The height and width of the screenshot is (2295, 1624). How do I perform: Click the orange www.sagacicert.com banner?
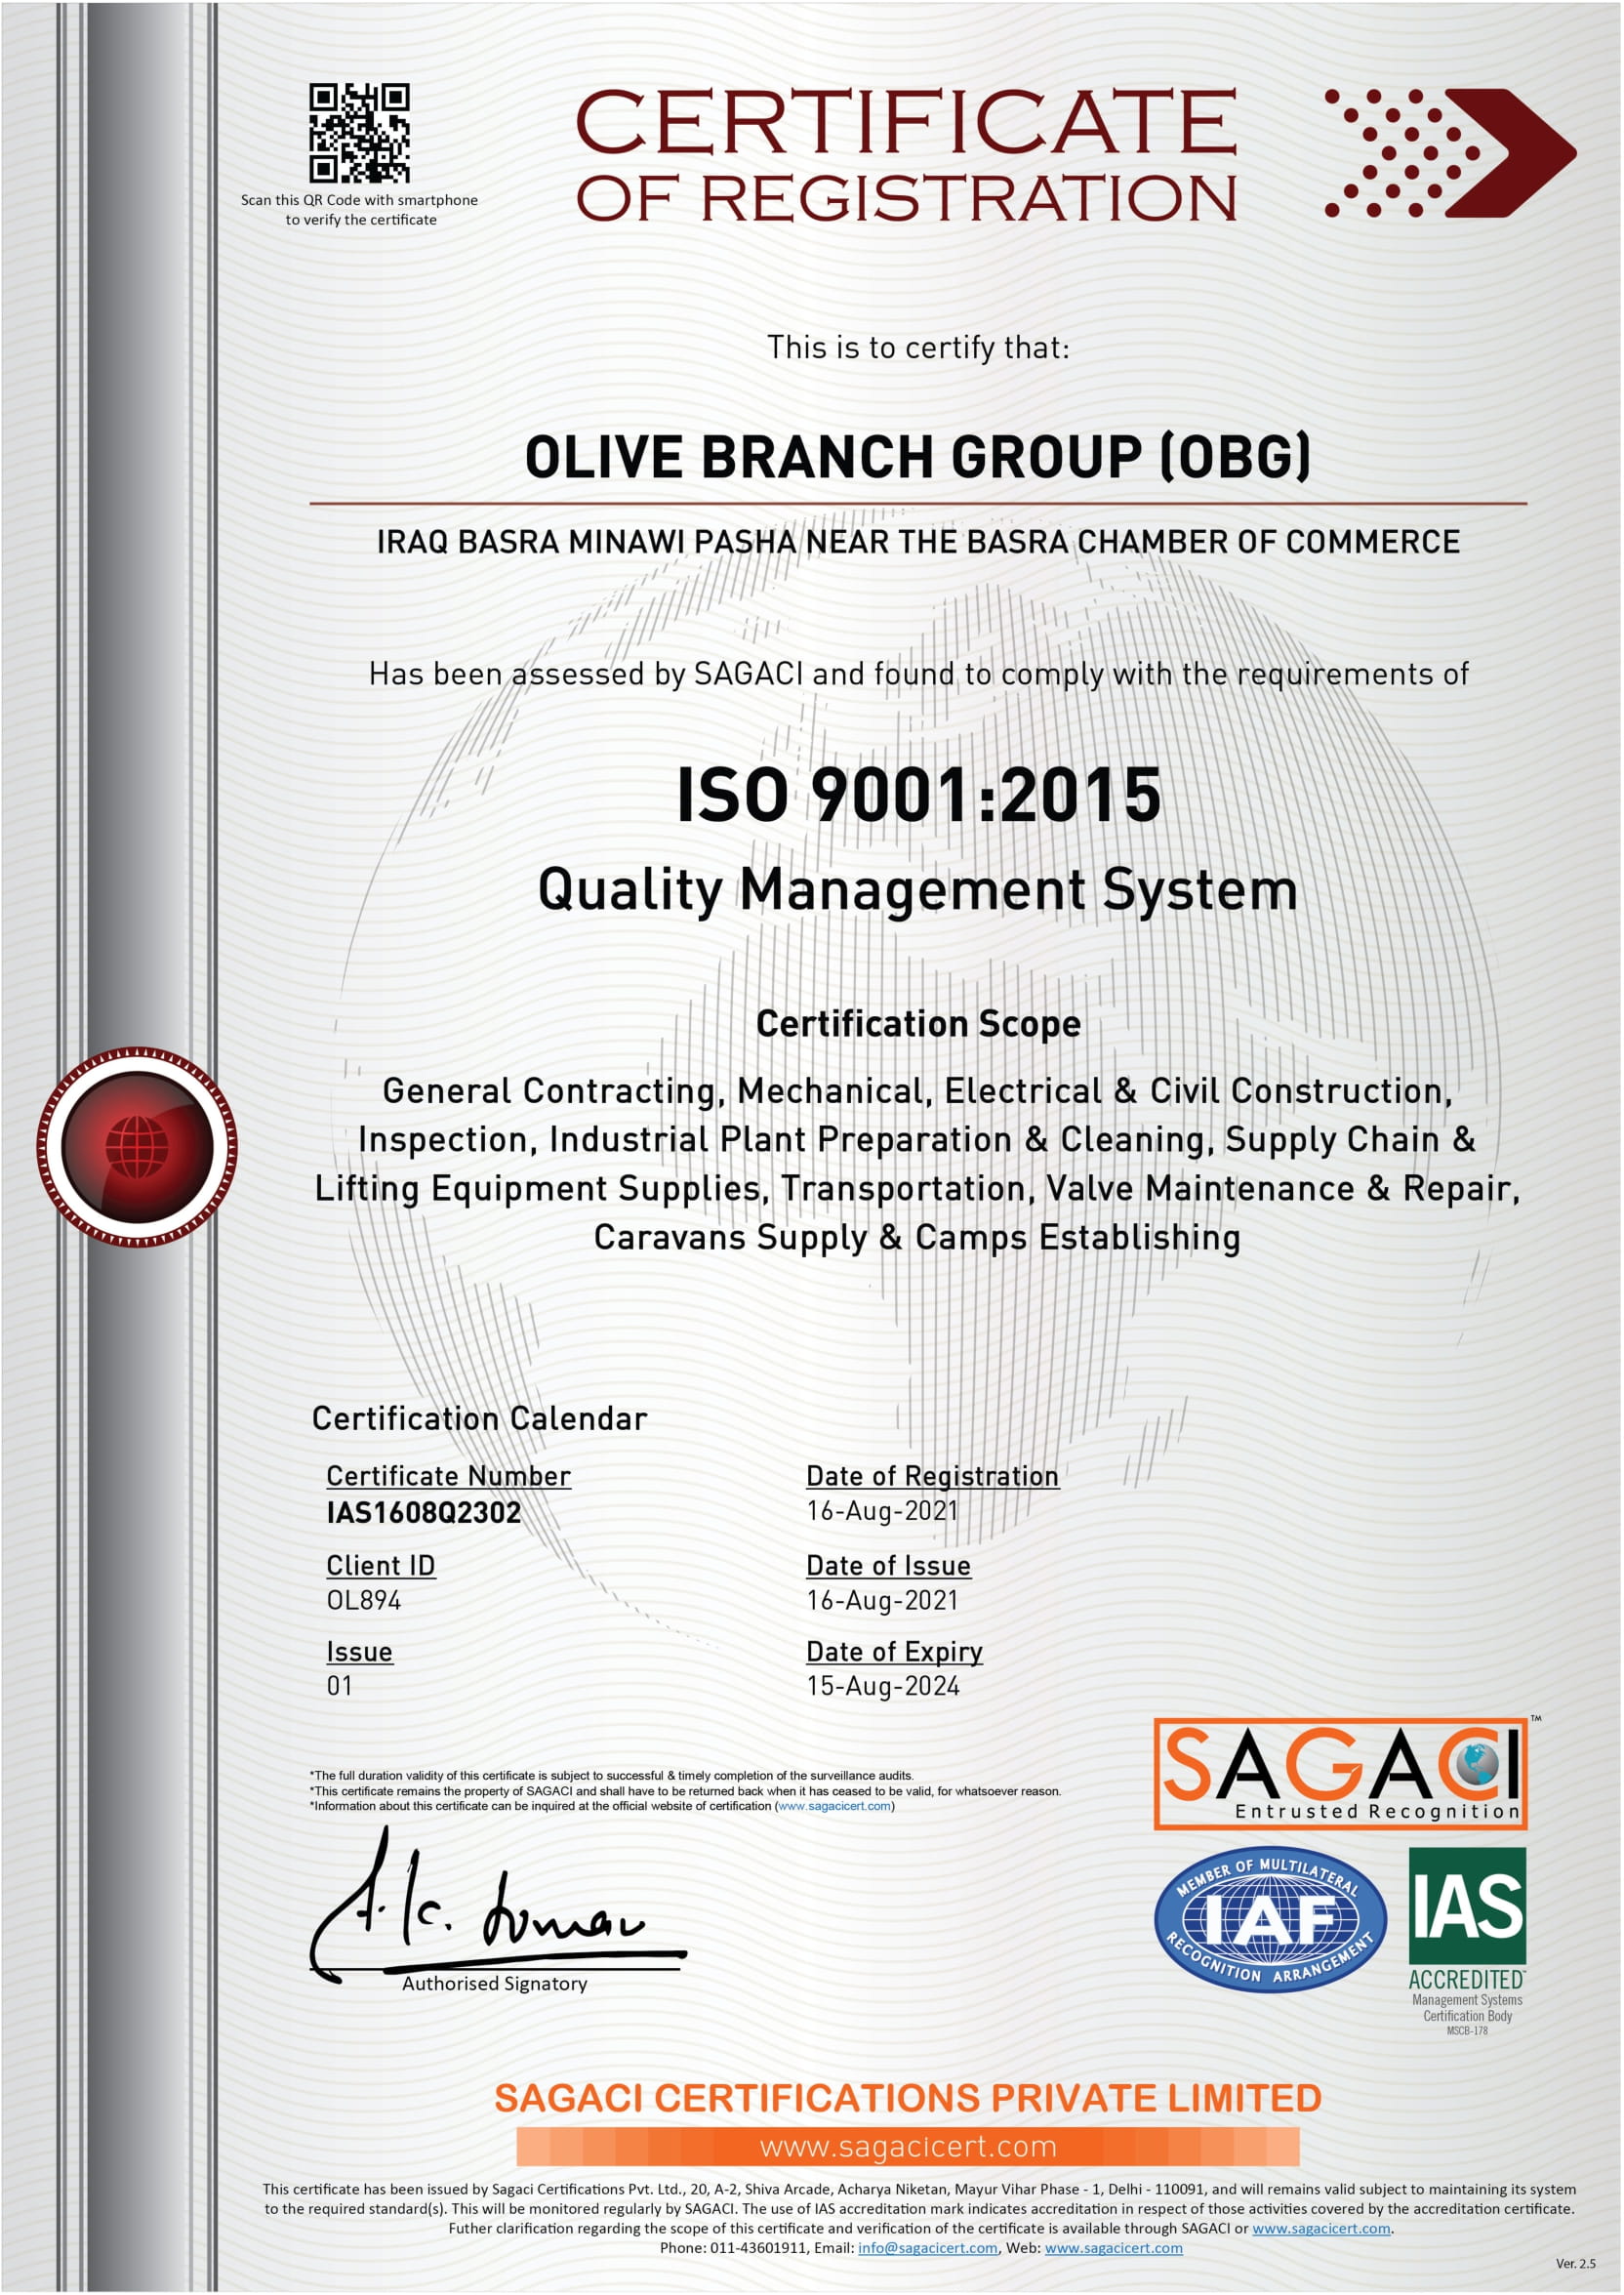(907, 2146)
